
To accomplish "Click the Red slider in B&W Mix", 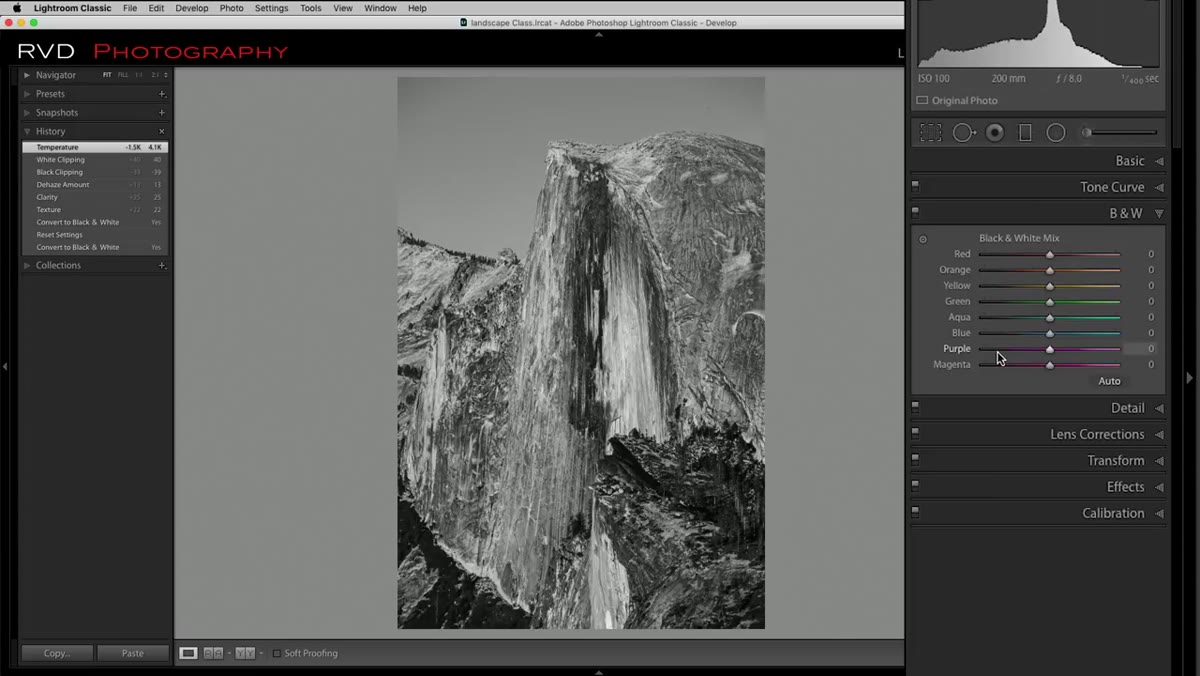I will coord(1049,255).
